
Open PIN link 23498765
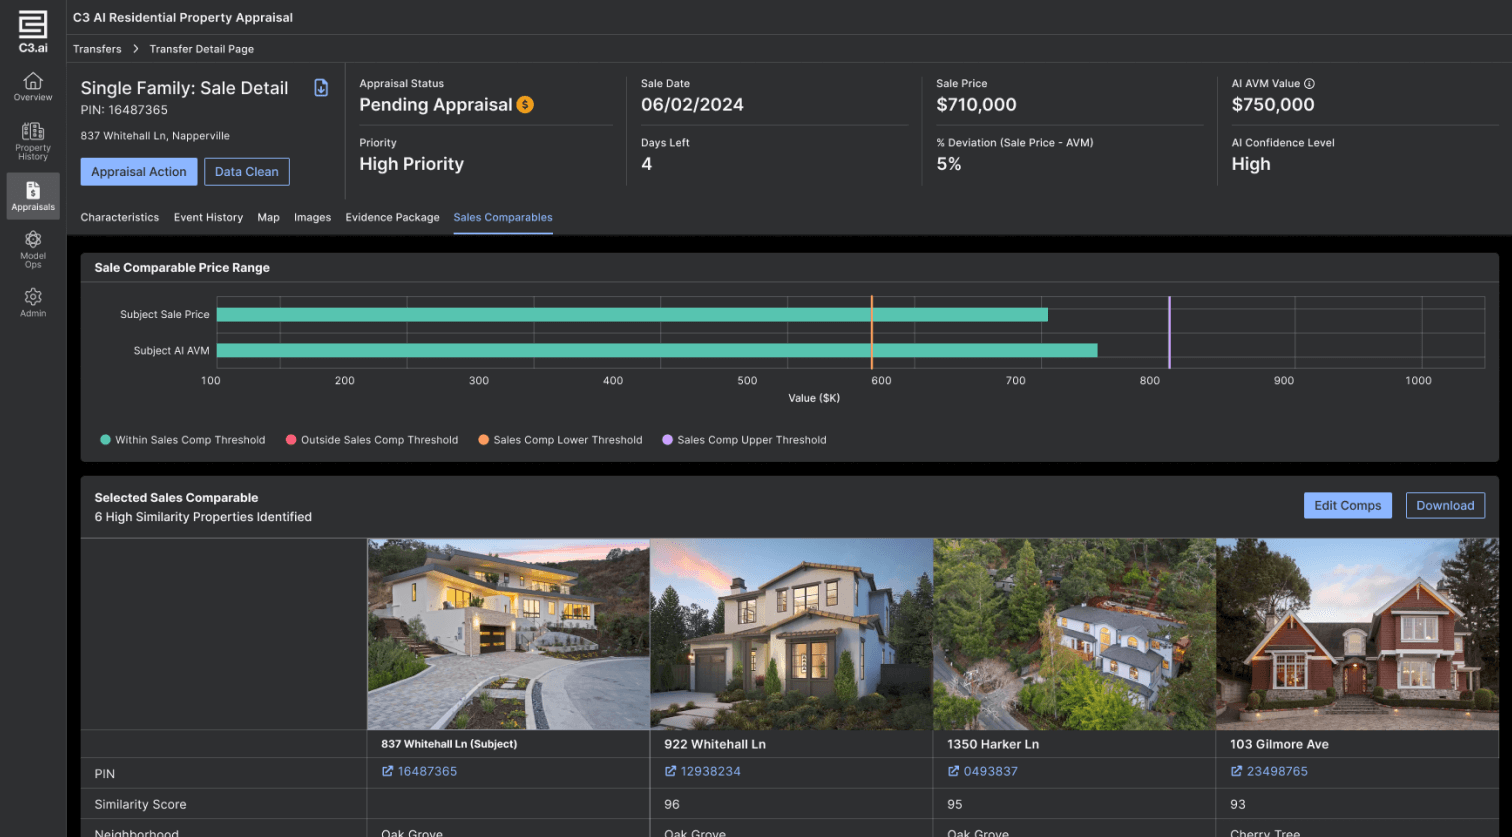coord(1277,771)
